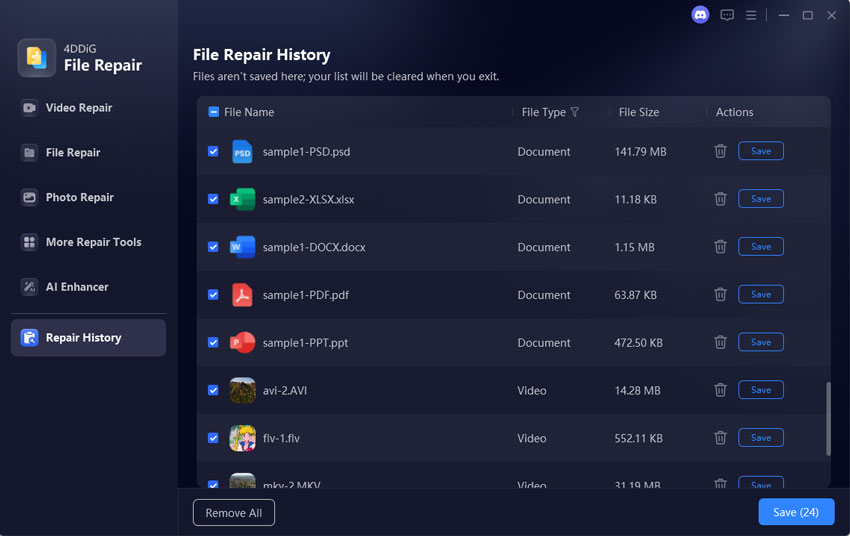Delete sample2-XLSX.xlsx with trash icon

click(x=720, y=199)
